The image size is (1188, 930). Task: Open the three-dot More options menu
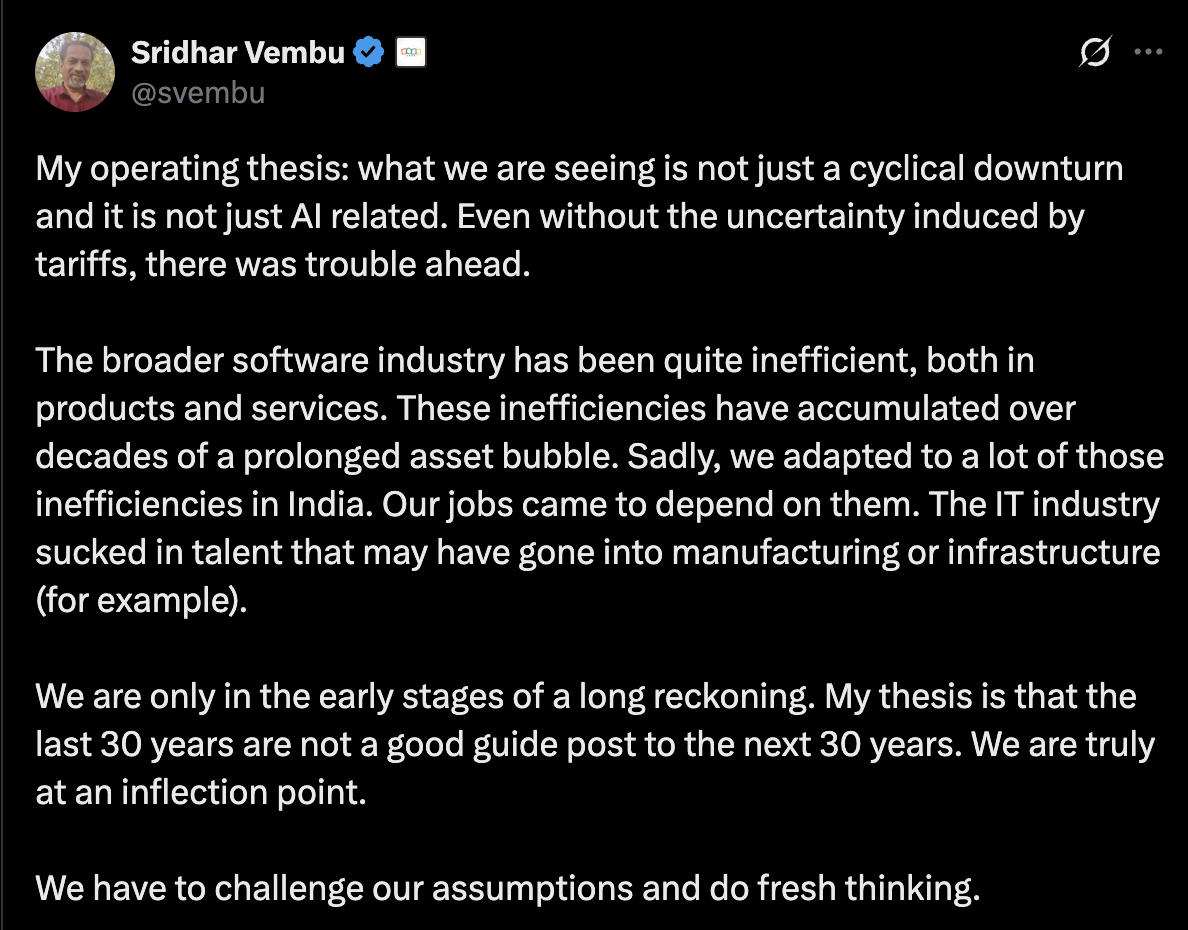(1147, 54)
